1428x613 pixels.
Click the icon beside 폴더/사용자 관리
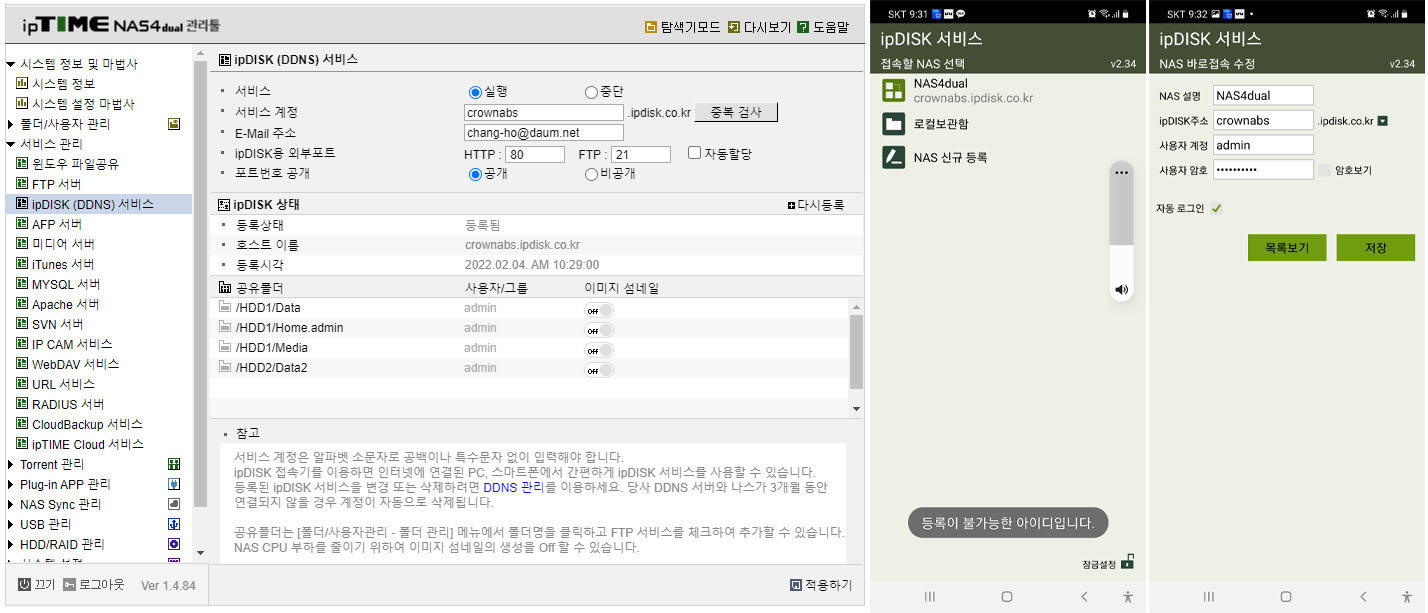174,124
